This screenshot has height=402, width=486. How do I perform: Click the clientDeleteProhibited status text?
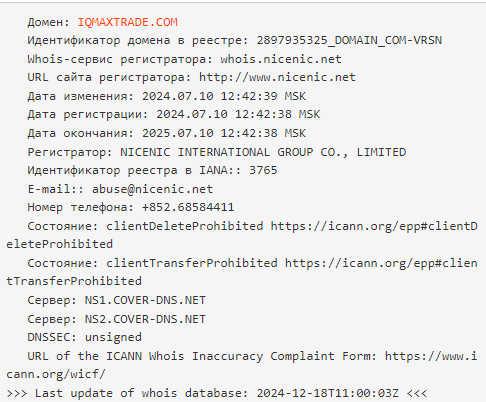point(185,226)
